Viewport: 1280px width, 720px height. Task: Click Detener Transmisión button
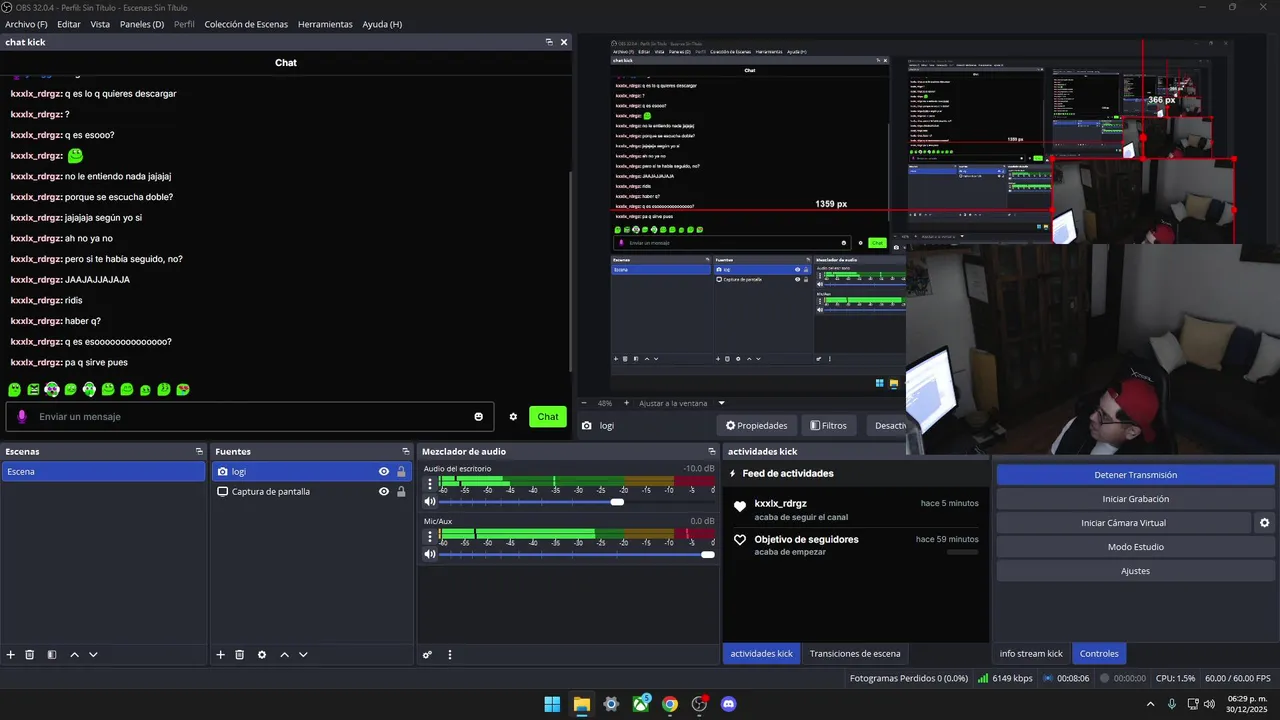coord(1135,475)
